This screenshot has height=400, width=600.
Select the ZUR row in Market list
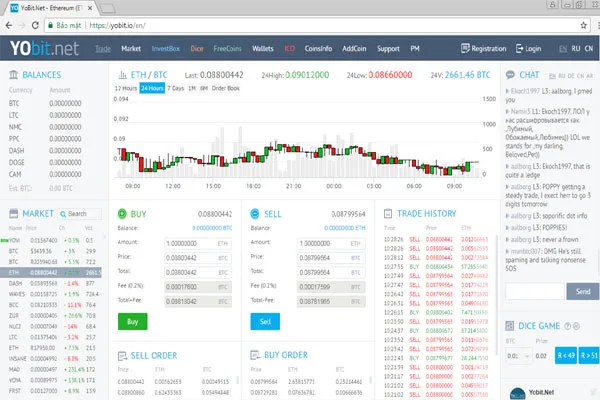tap(51, 315)
